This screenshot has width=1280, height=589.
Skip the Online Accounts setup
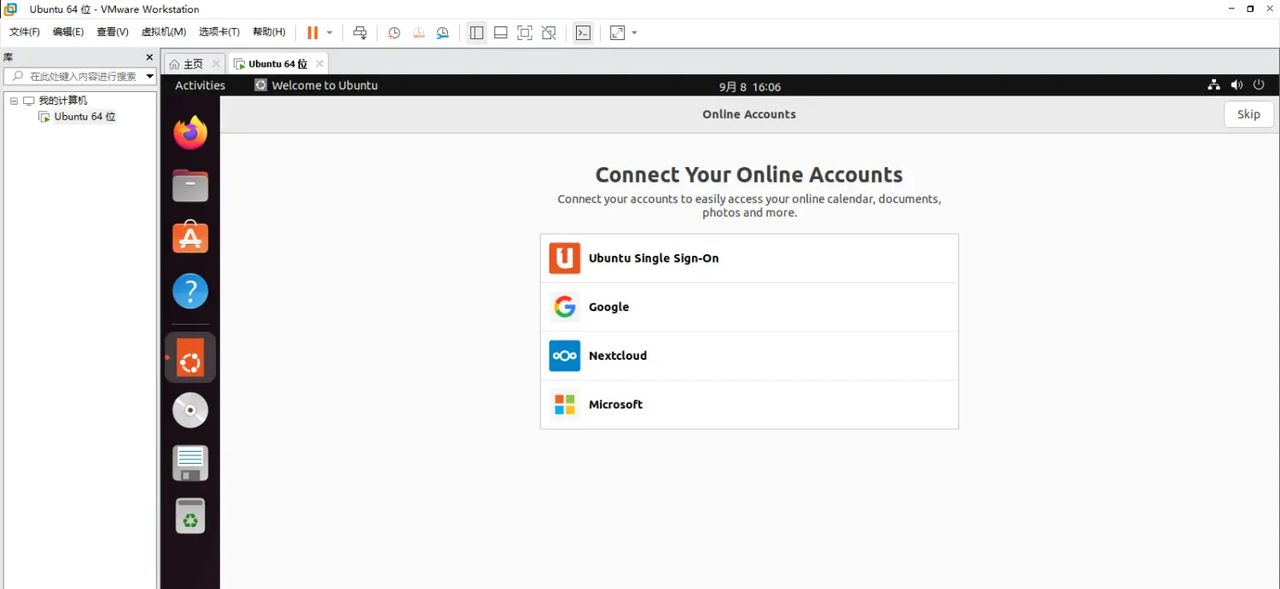pos(1249,114)
